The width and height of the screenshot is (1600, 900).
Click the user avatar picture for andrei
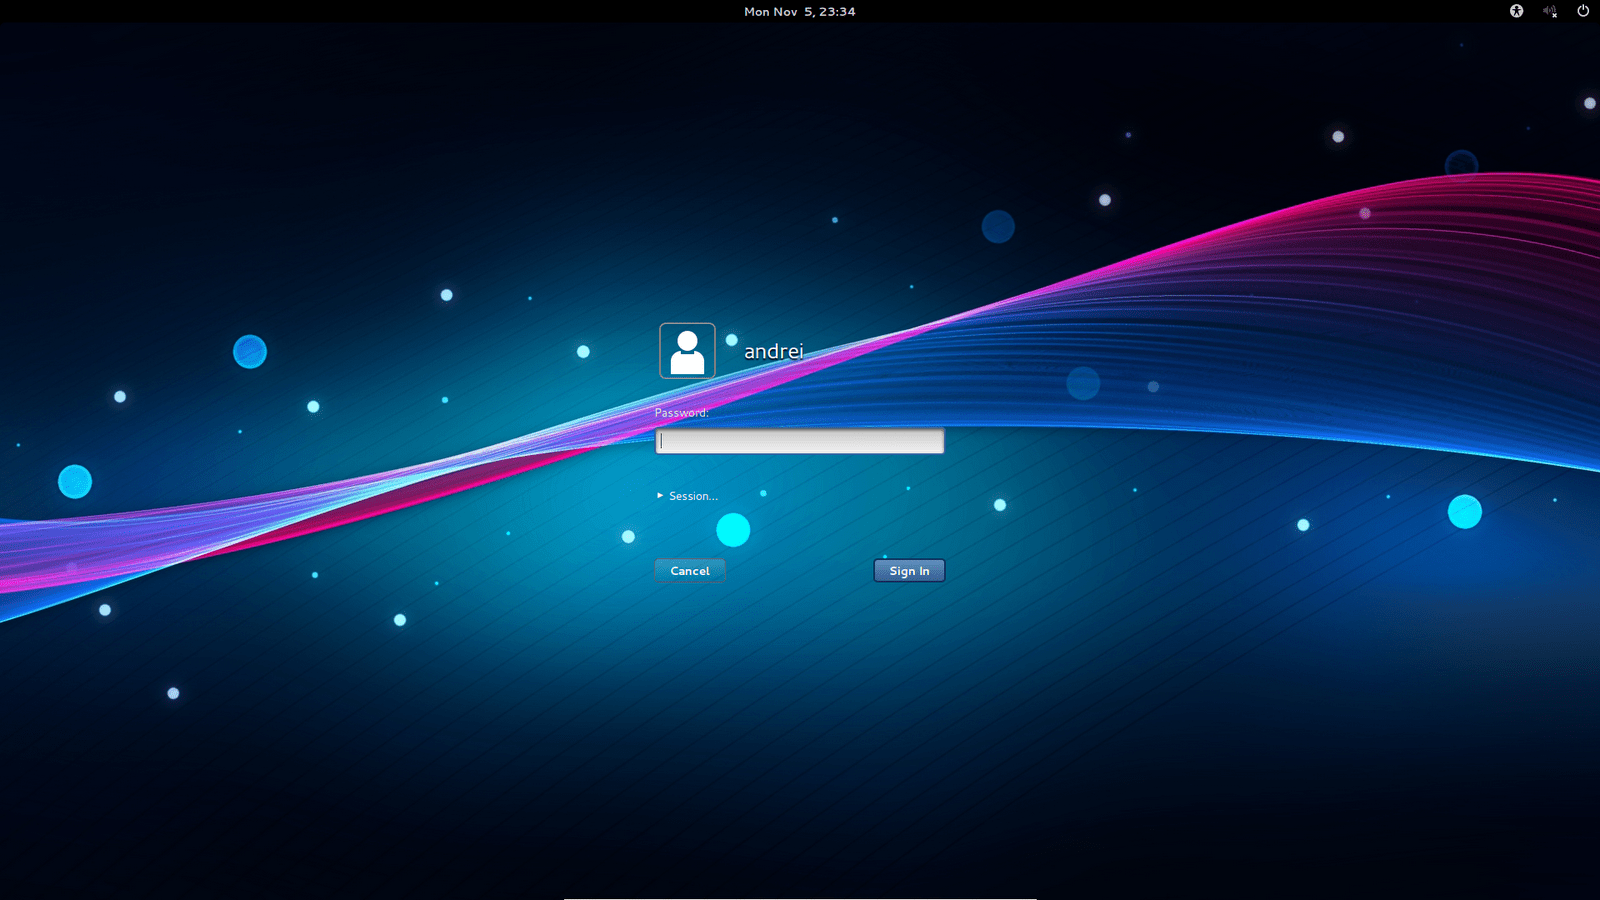pos(687,352)
